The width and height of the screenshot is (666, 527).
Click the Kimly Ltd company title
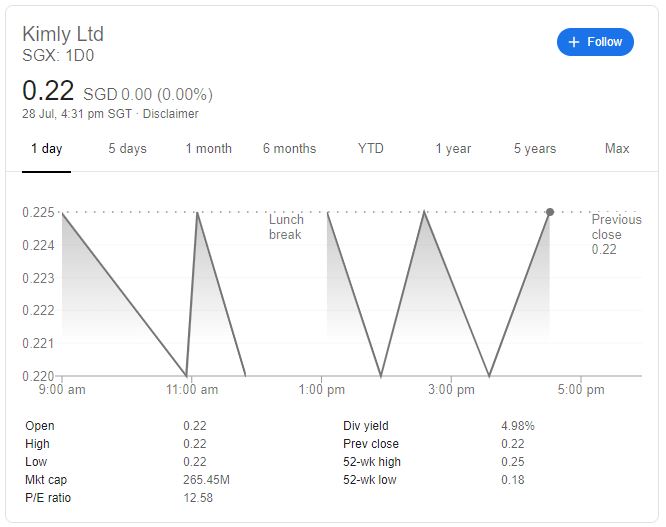pos(63,34)
